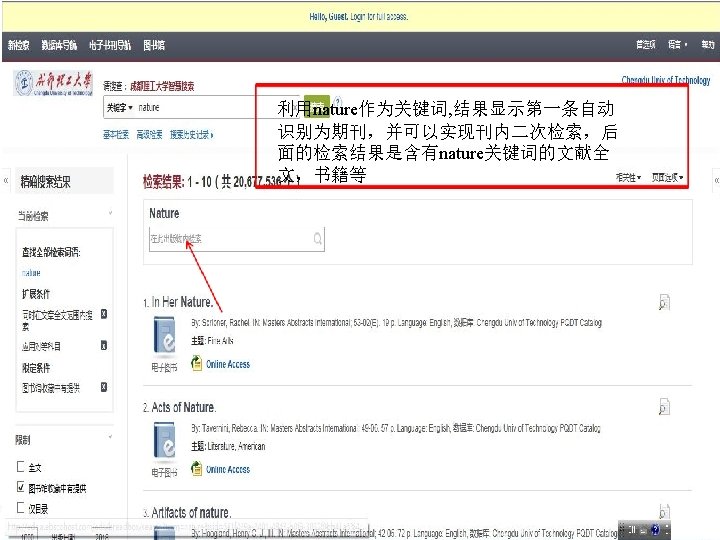The image size is (720, 540).
Task: Collapse the 限制 limit-to section
Action: click(x=110, y=437)
